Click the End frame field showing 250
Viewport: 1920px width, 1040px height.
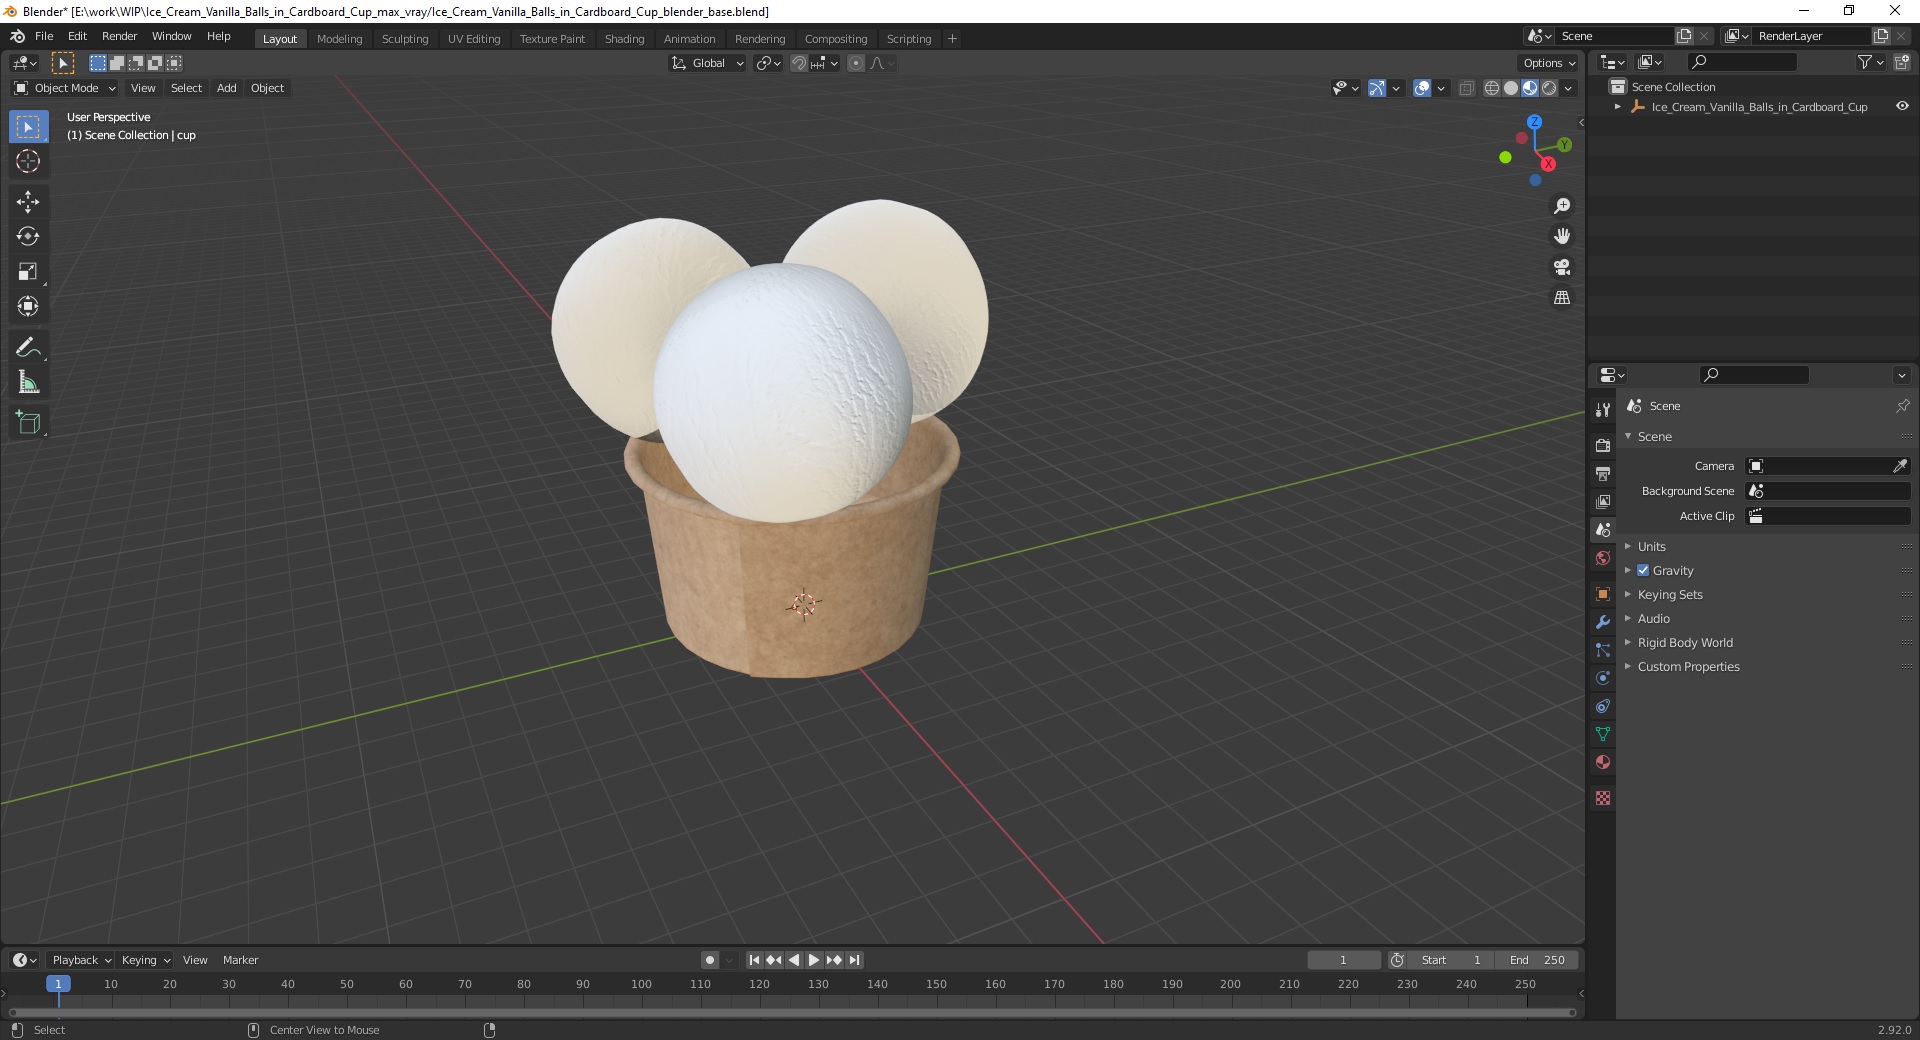(x=1538, y=960)
